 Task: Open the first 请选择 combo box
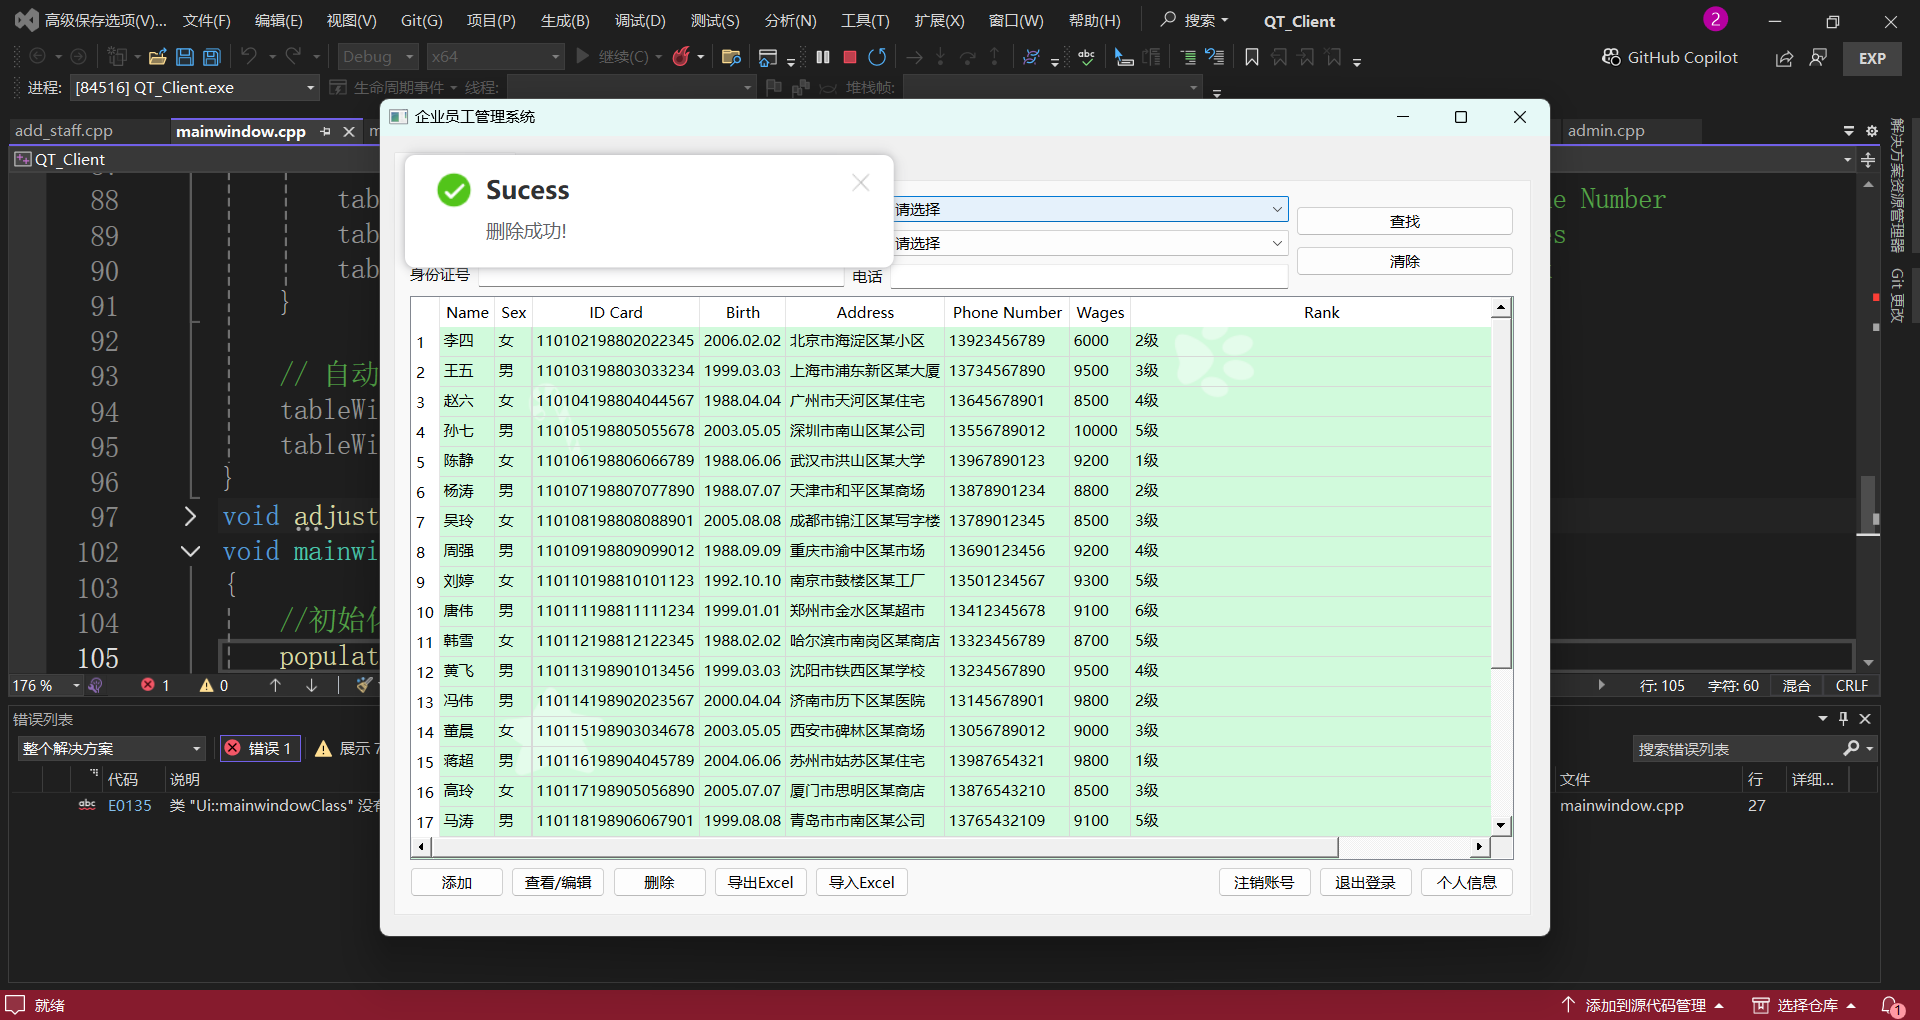(x=1088, y=209)
